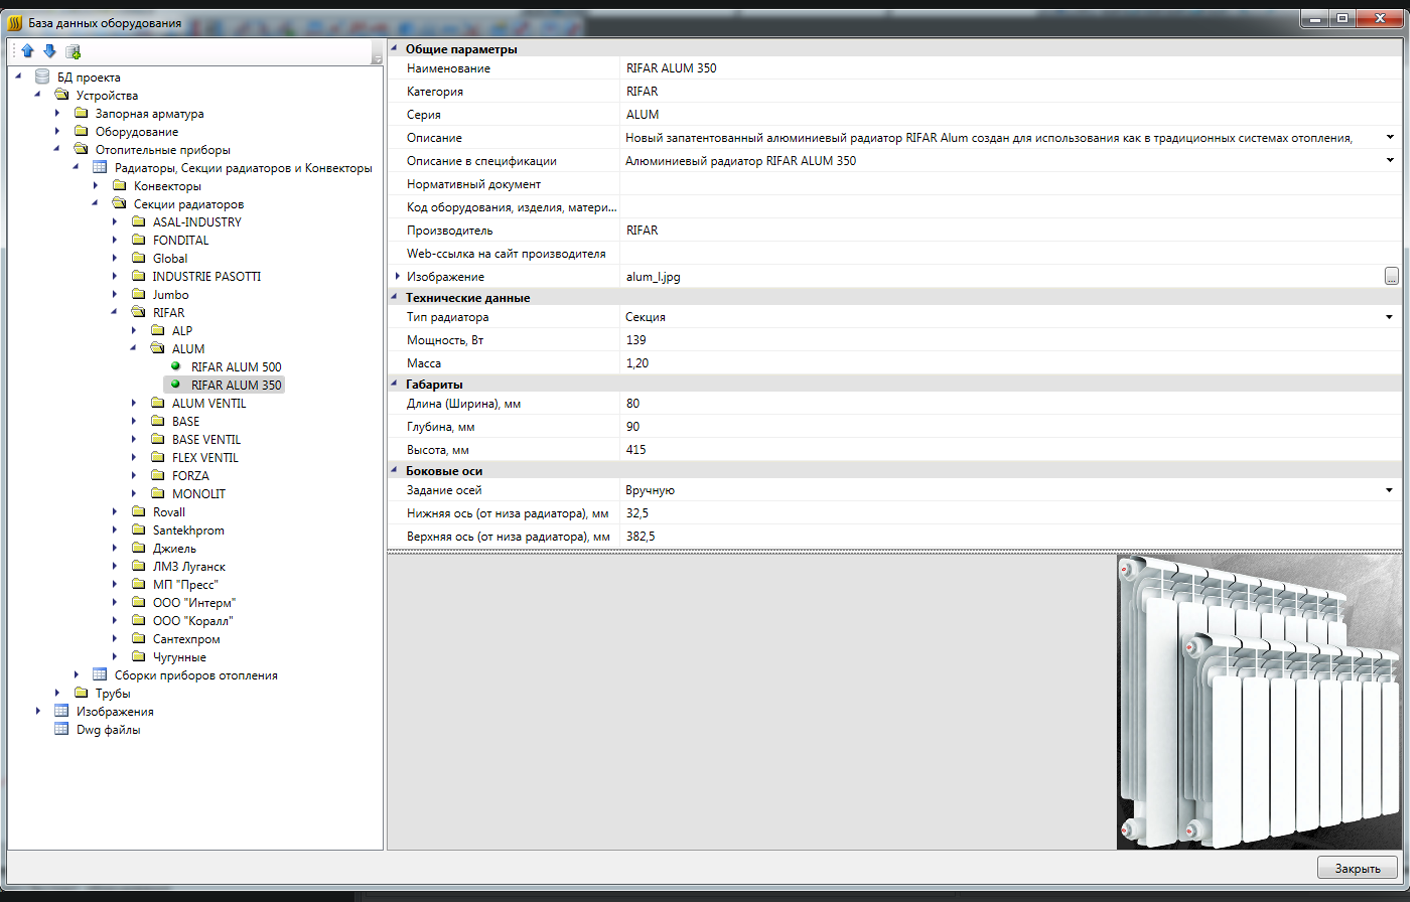Click the Высота, мм value 415

pos(1010,450)
